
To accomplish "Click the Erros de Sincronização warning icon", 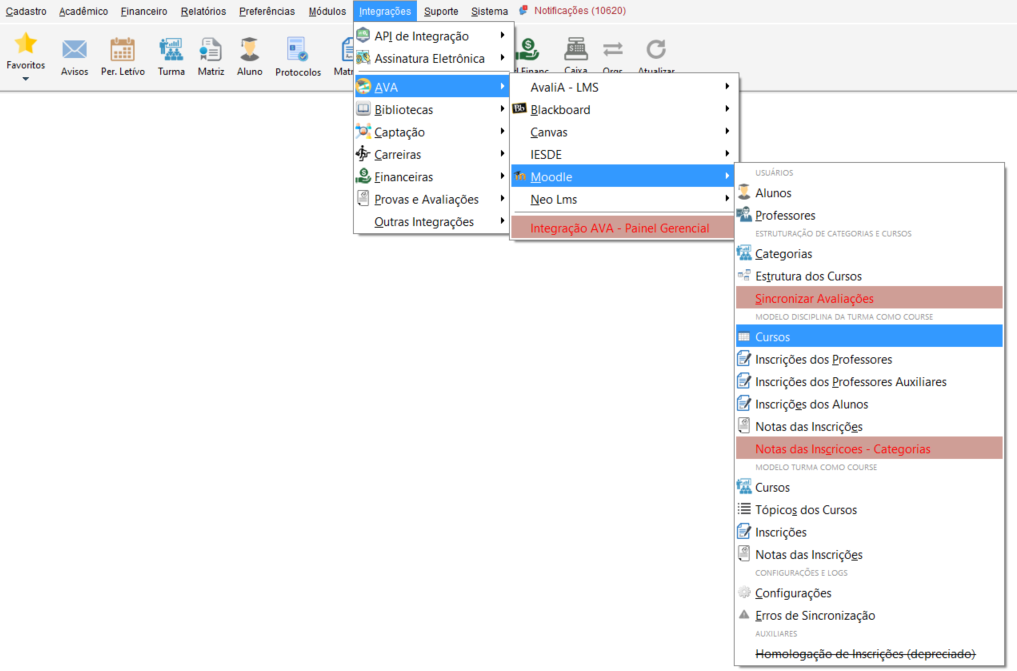I will (x=744, y=615).
